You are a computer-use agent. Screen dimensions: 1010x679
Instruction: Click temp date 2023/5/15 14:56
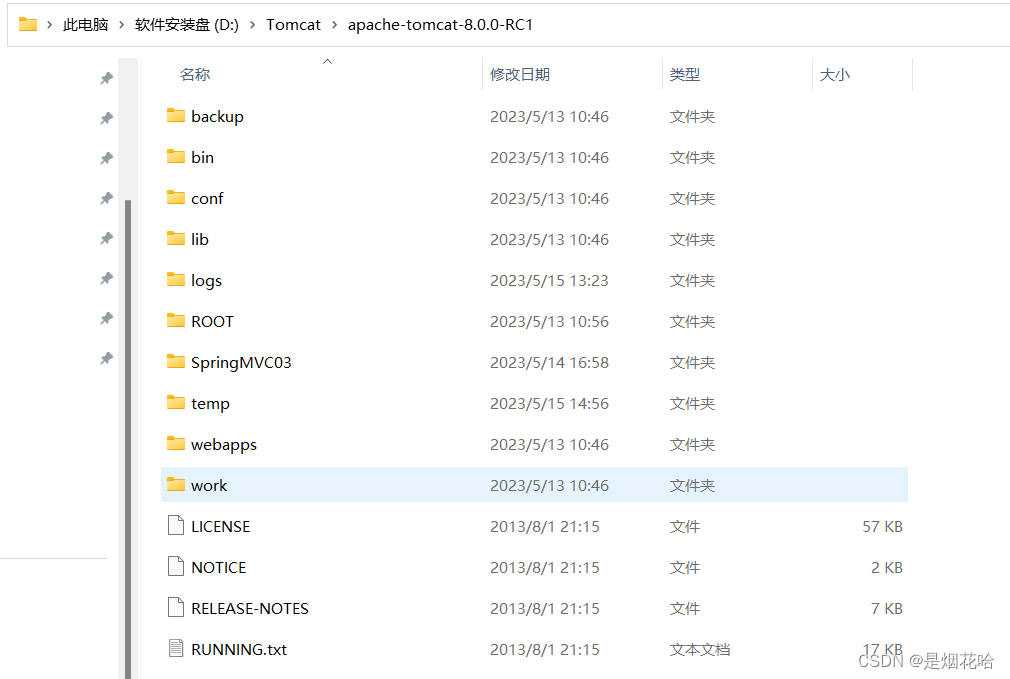pyautogui.click(x=549, y=403)
